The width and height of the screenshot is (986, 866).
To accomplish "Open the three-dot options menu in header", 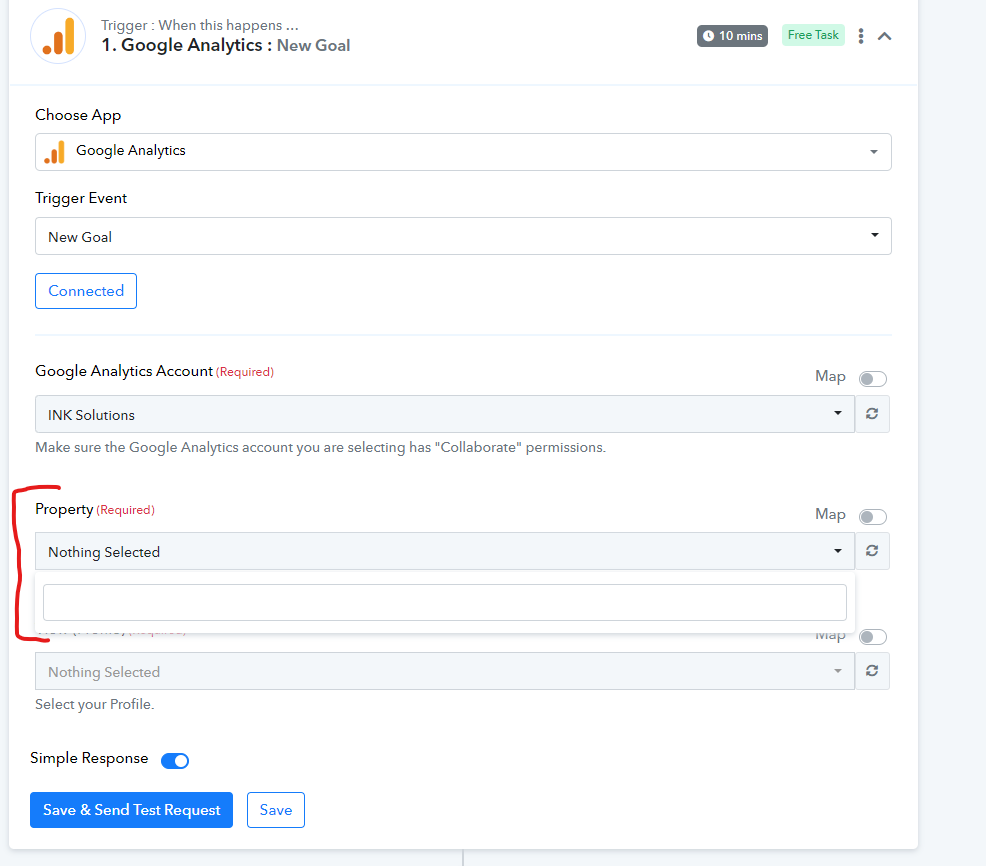I will tap(861, 36).
